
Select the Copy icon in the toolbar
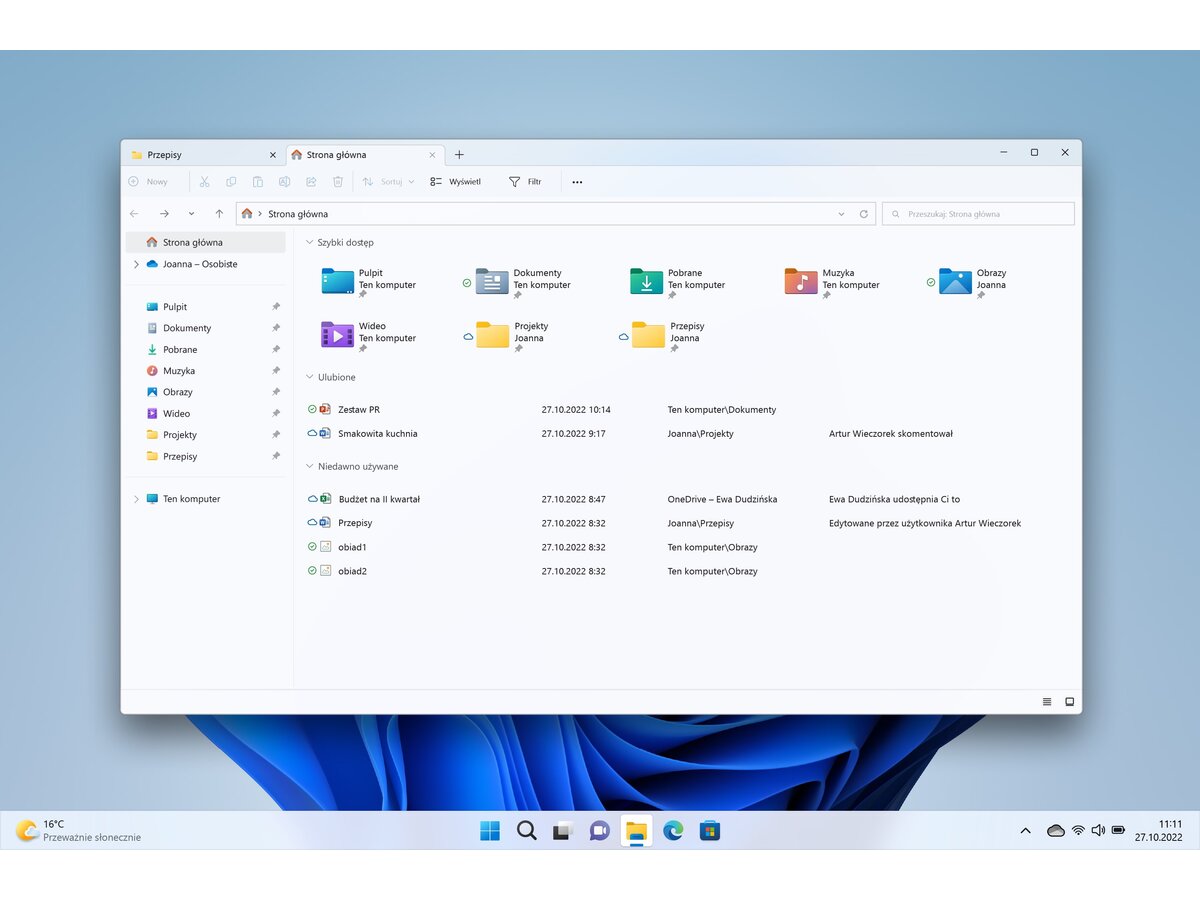[x=231, y=181]
